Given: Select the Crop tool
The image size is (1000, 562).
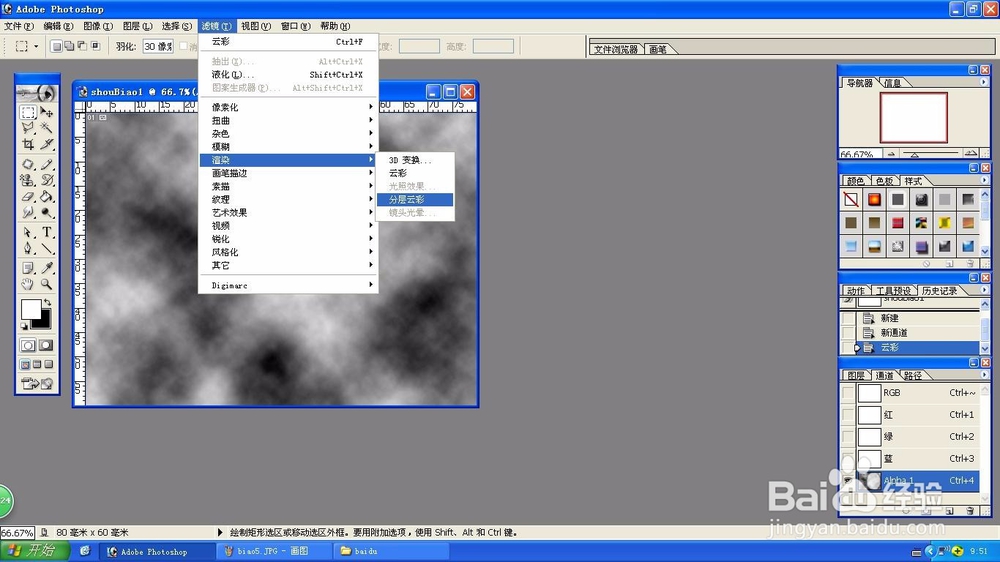Looking at the screenshot, I should click(x=27, y=144).
